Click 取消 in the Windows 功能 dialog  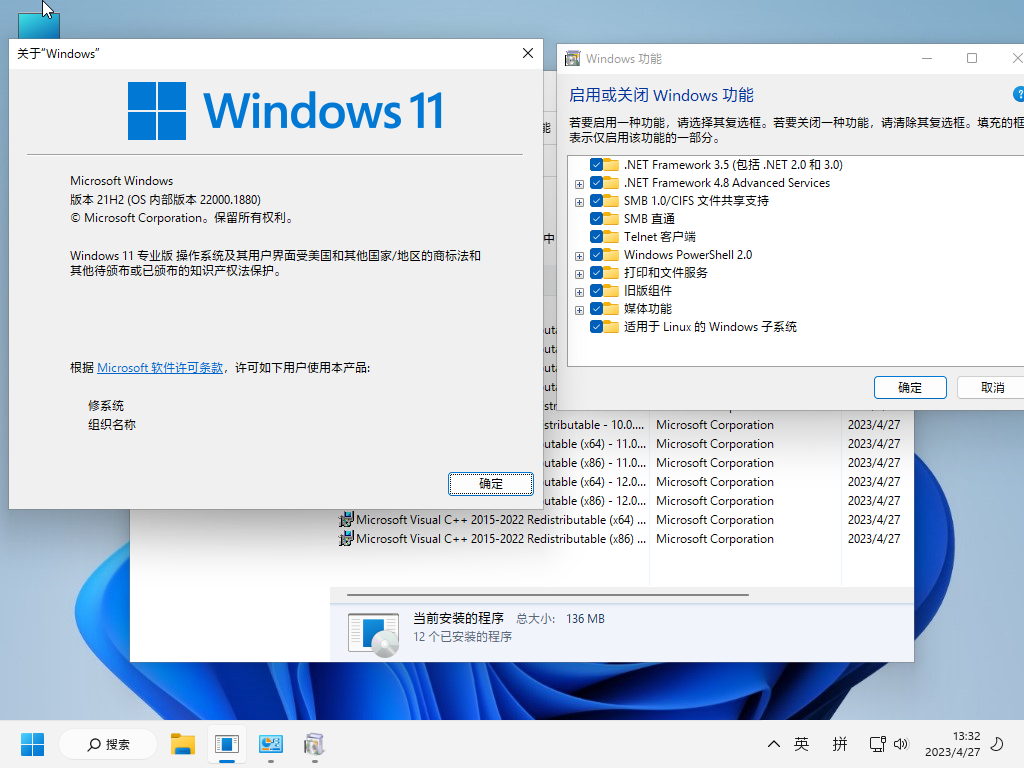[992, 387]
